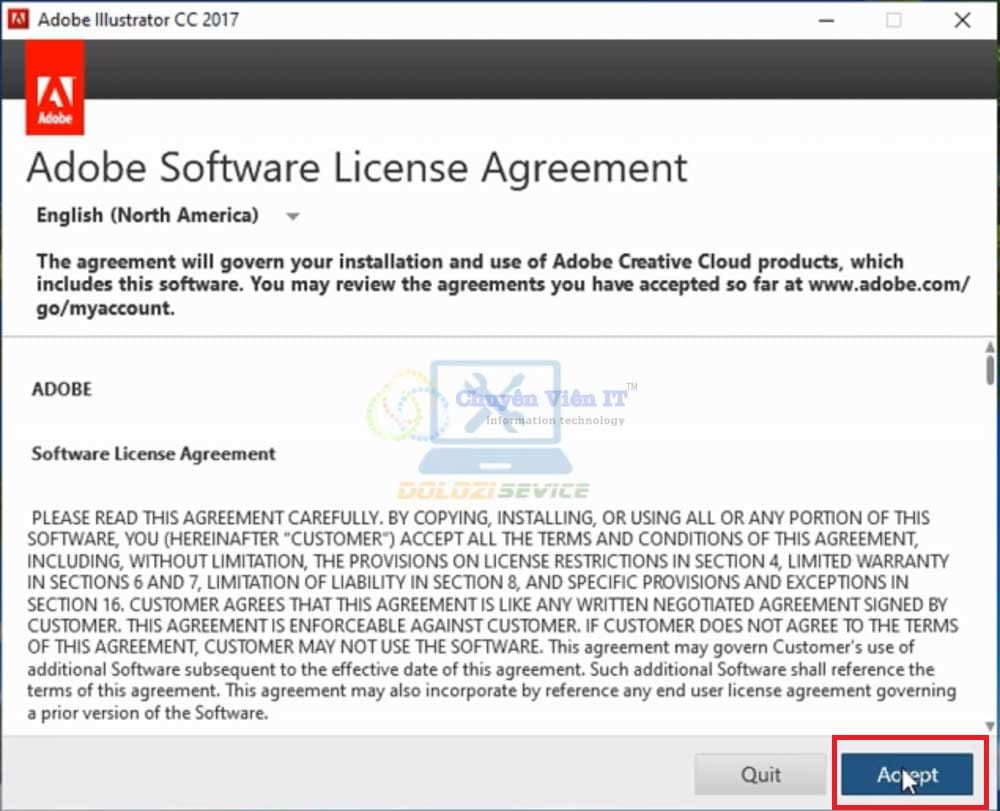
Task: Click the Adobe Software License Agreement heading
Action: (x=357, y=167)
